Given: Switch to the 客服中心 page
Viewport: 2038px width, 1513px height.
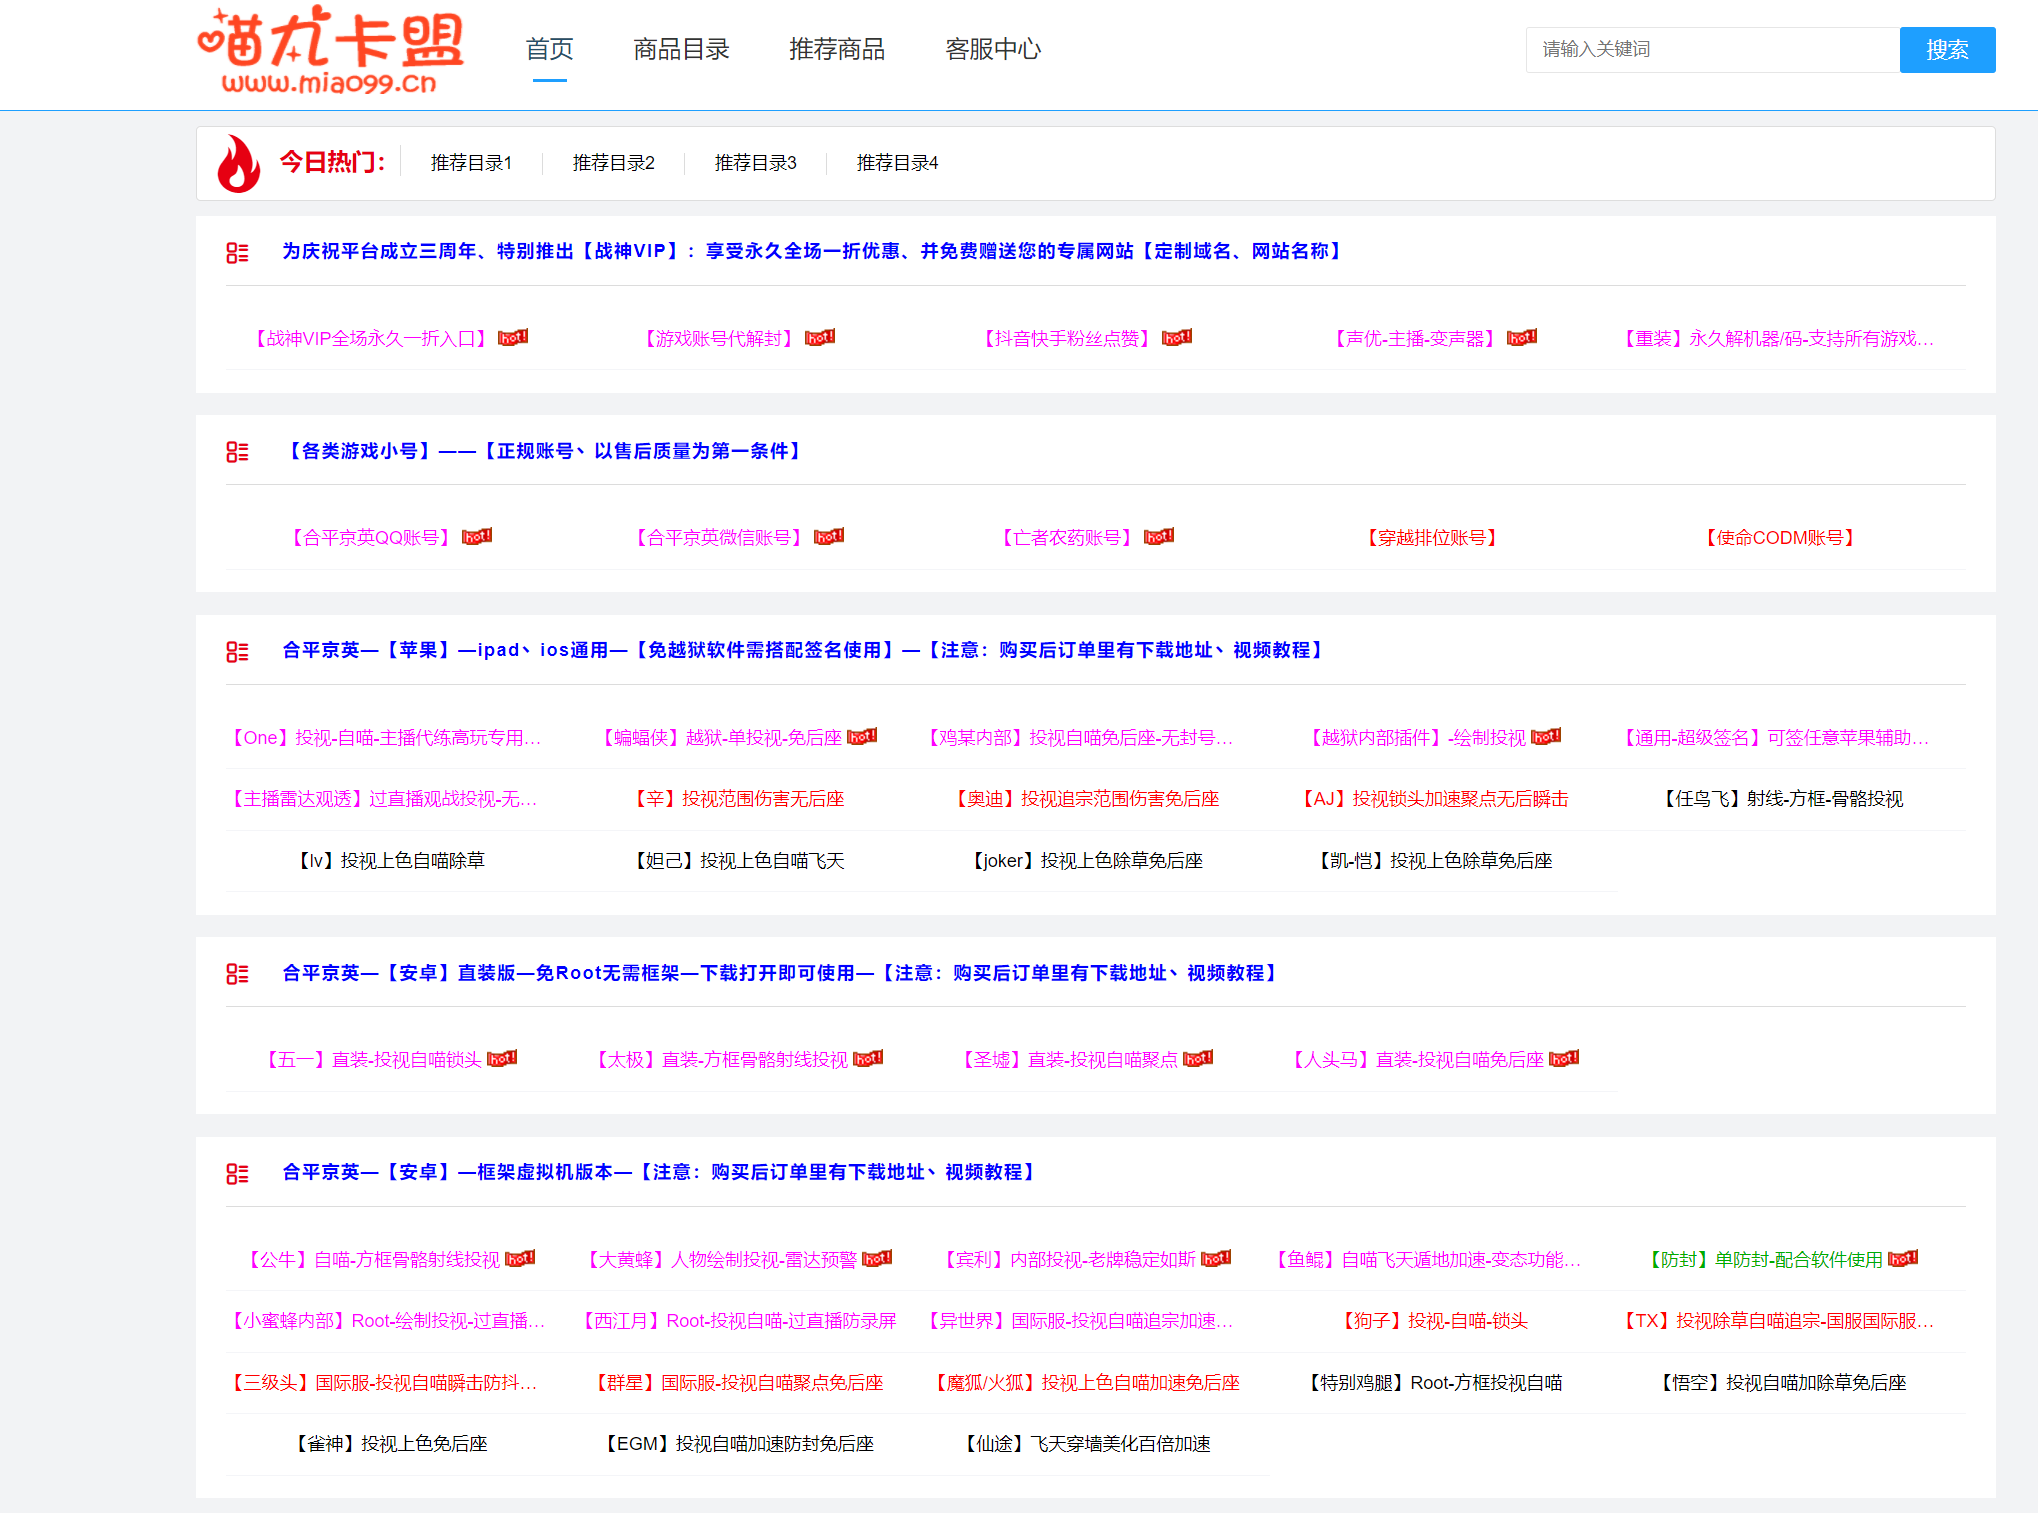Looking at the screenshot, I should 991,49.
